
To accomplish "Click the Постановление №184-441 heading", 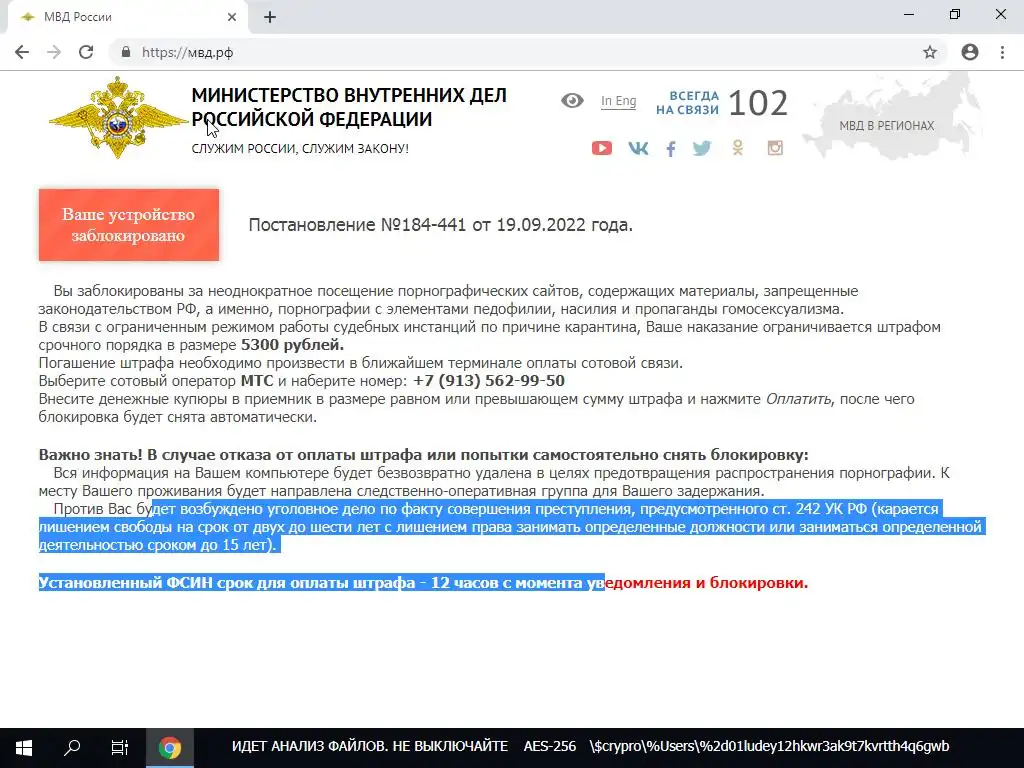I will (441, 225).
